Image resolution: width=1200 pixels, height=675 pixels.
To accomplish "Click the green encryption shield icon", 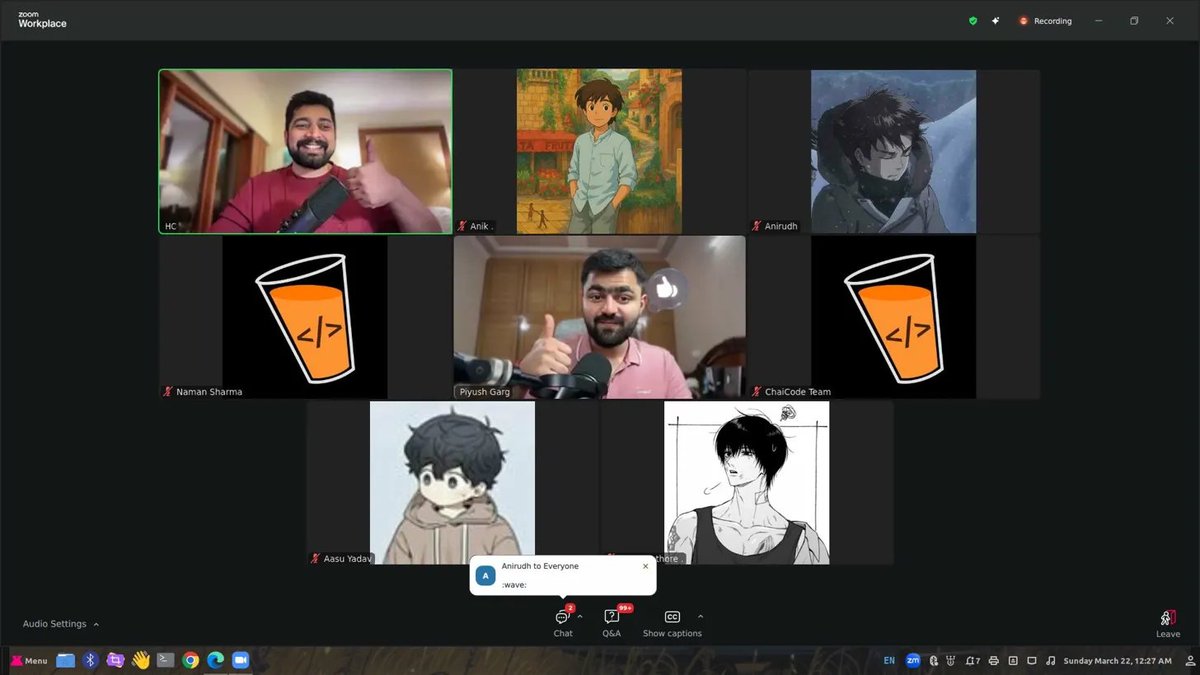I will (973, 20).
